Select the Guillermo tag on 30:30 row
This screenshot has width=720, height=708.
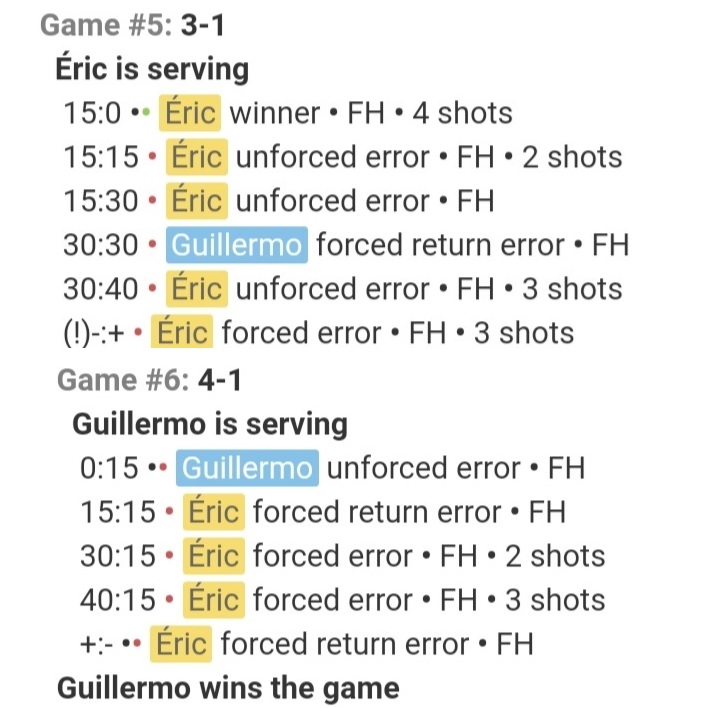[x=236, y=245]
